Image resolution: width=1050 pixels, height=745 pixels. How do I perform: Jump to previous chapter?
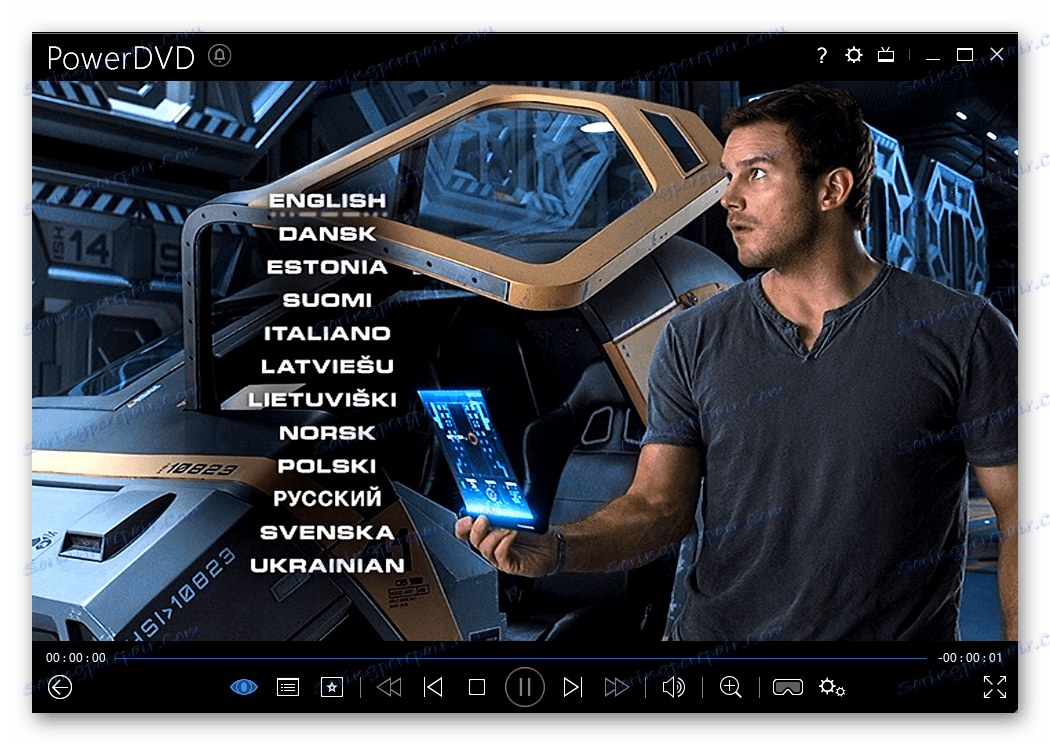[x=433, y=687]
